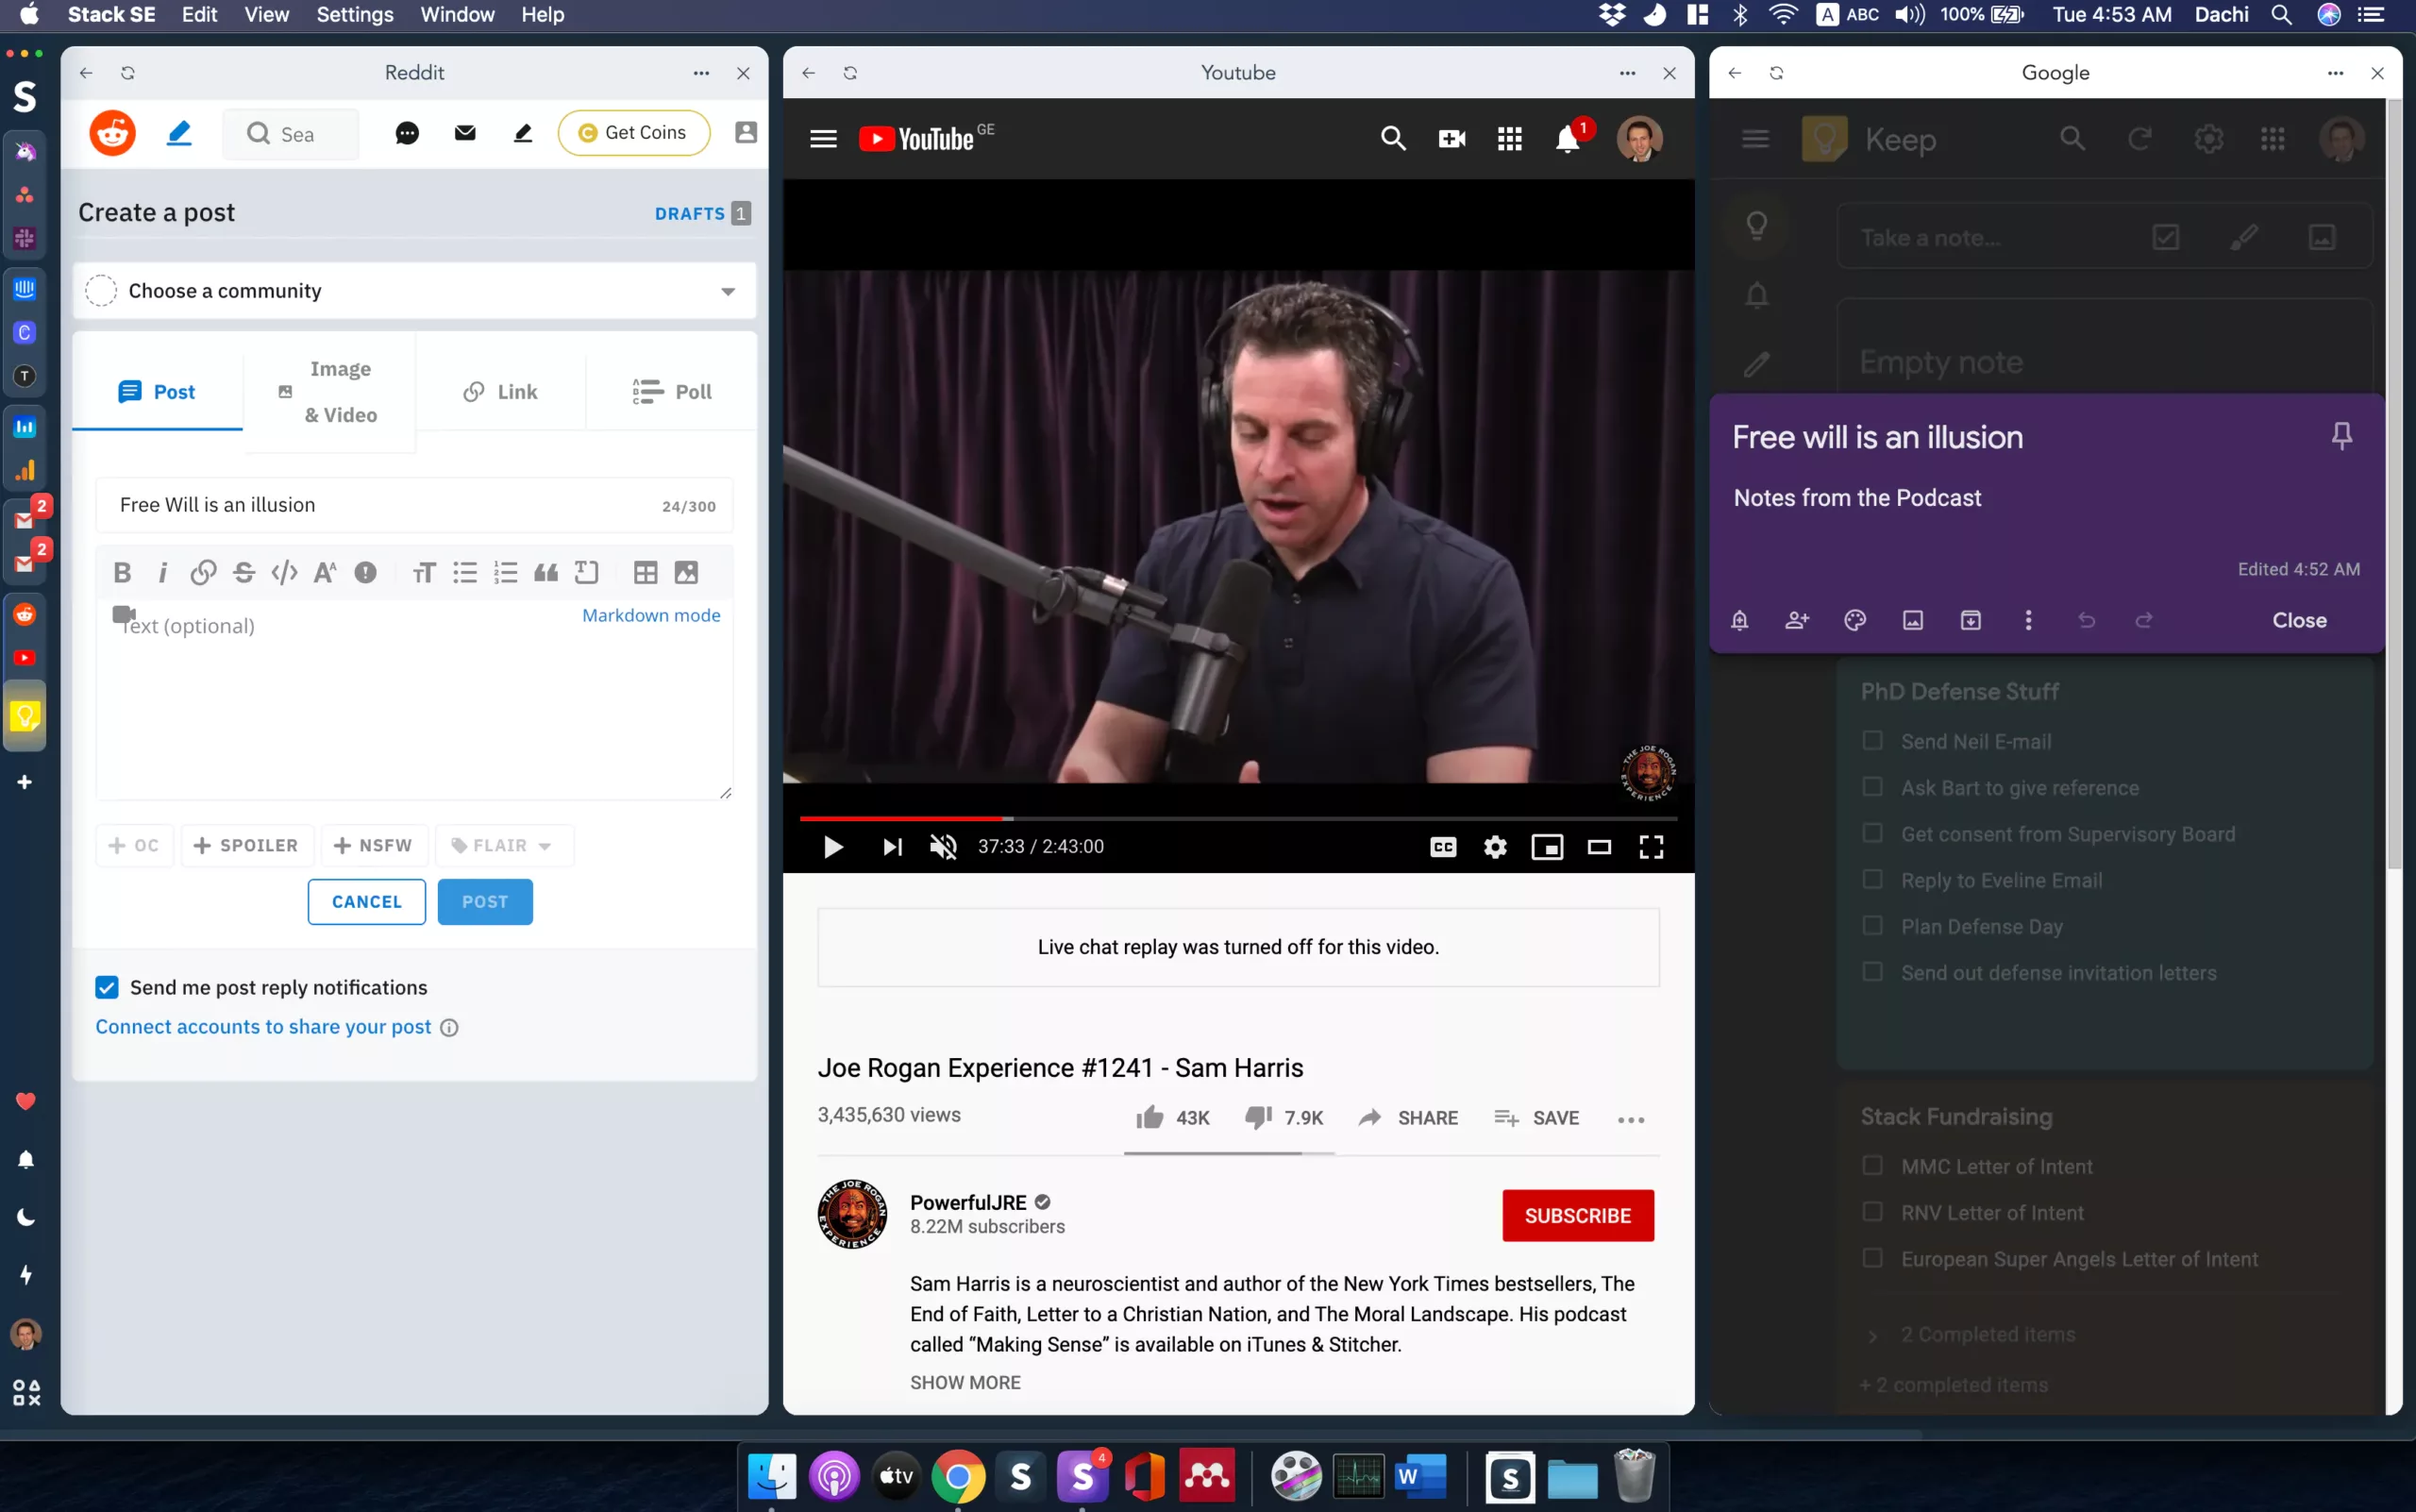The height and width of the screenshot is (1512, 2416).
Task: Toggle closed captions on the video
Action: point(1443,847)
